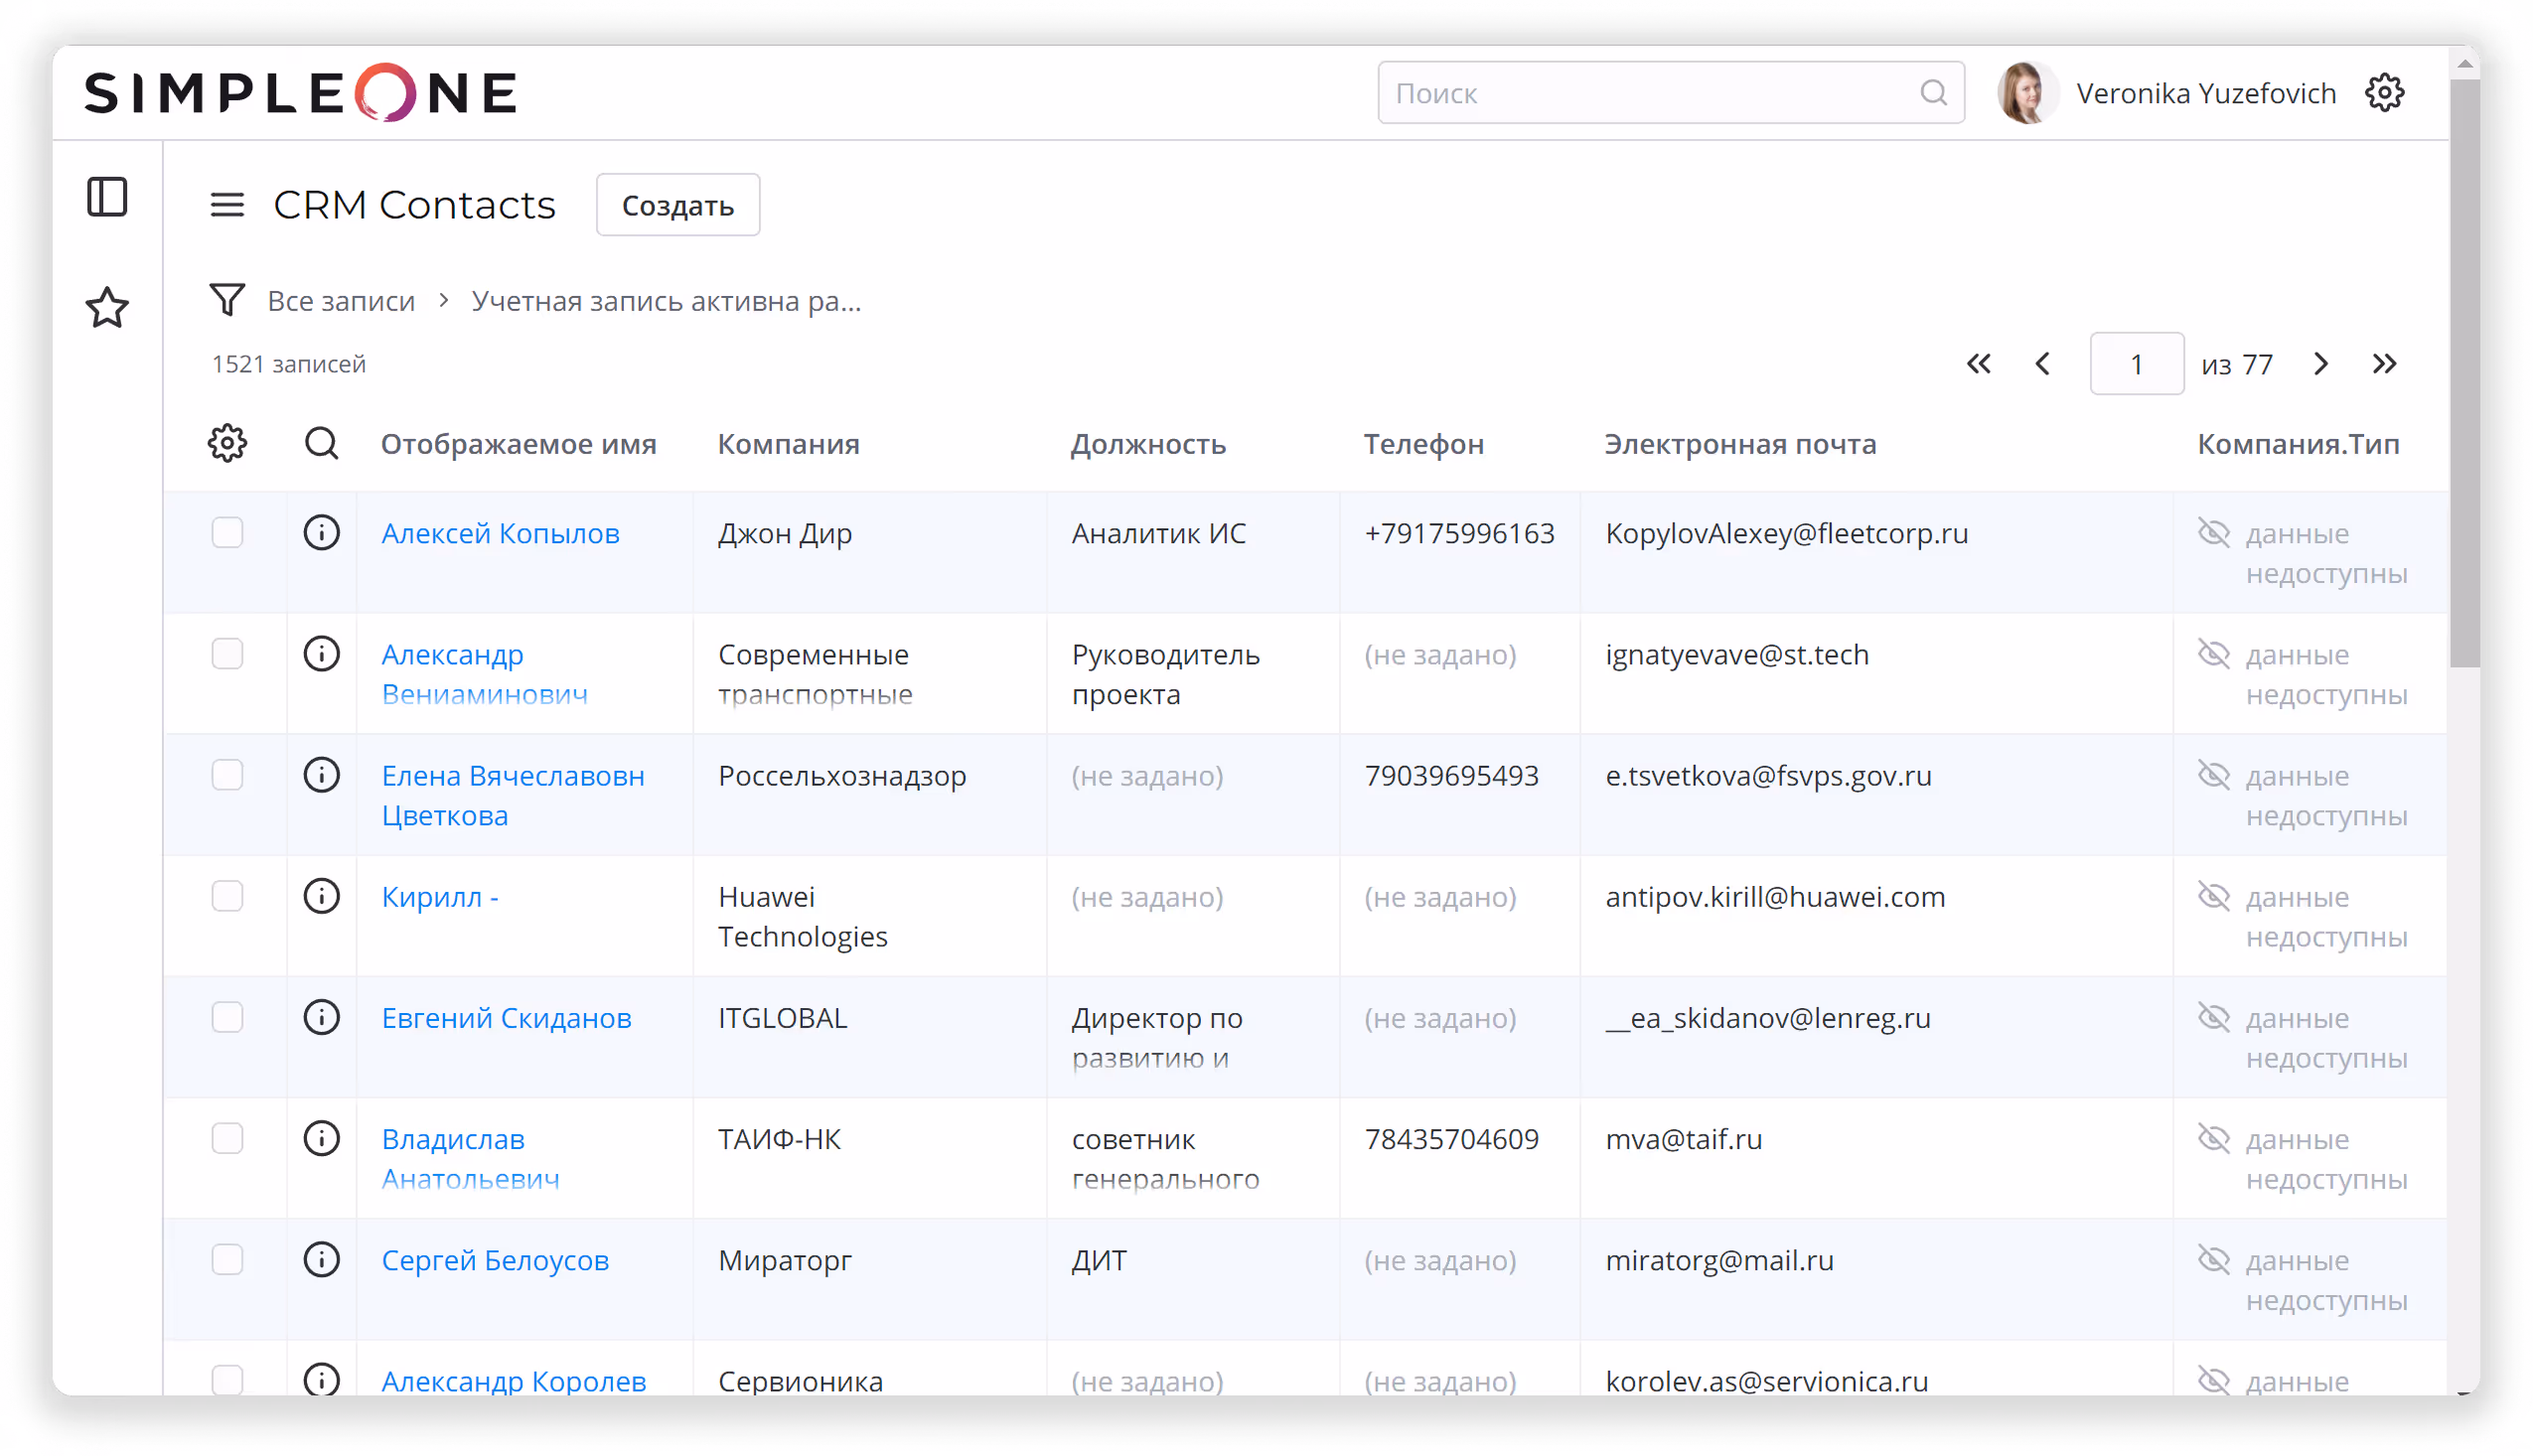Jump to last page double chevron
Viewport: 2533px width, 1456px height.
[x=2384, y=364]
